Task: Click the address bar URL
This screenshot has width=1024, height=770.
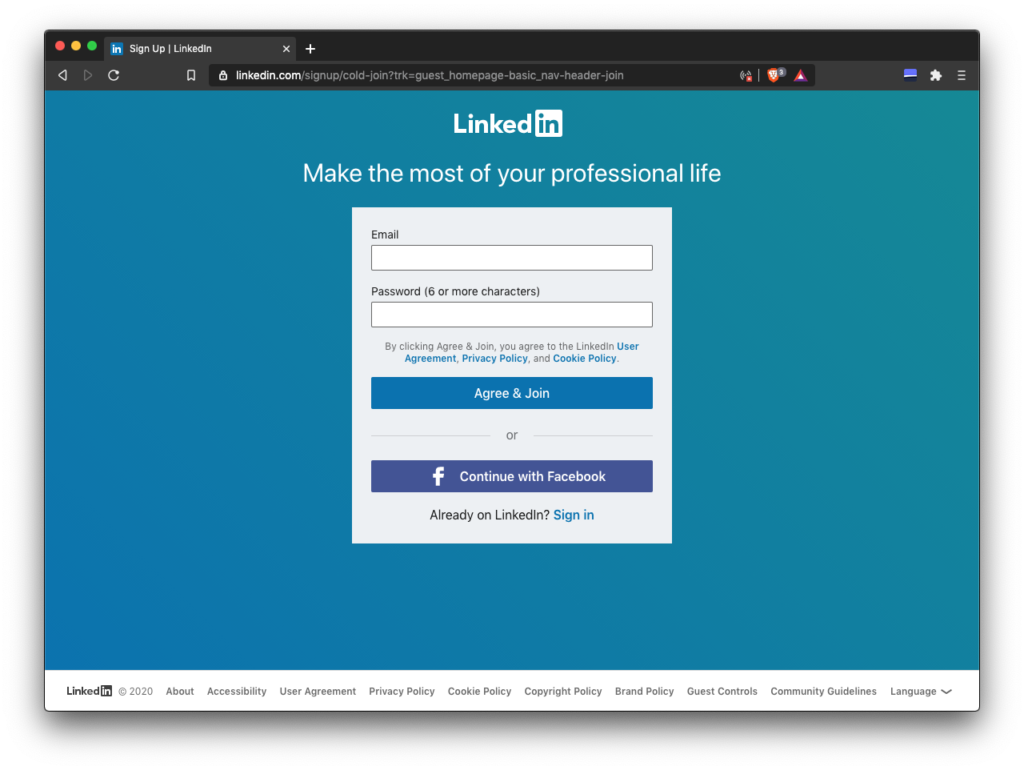Action: click(x=430, y=75)
